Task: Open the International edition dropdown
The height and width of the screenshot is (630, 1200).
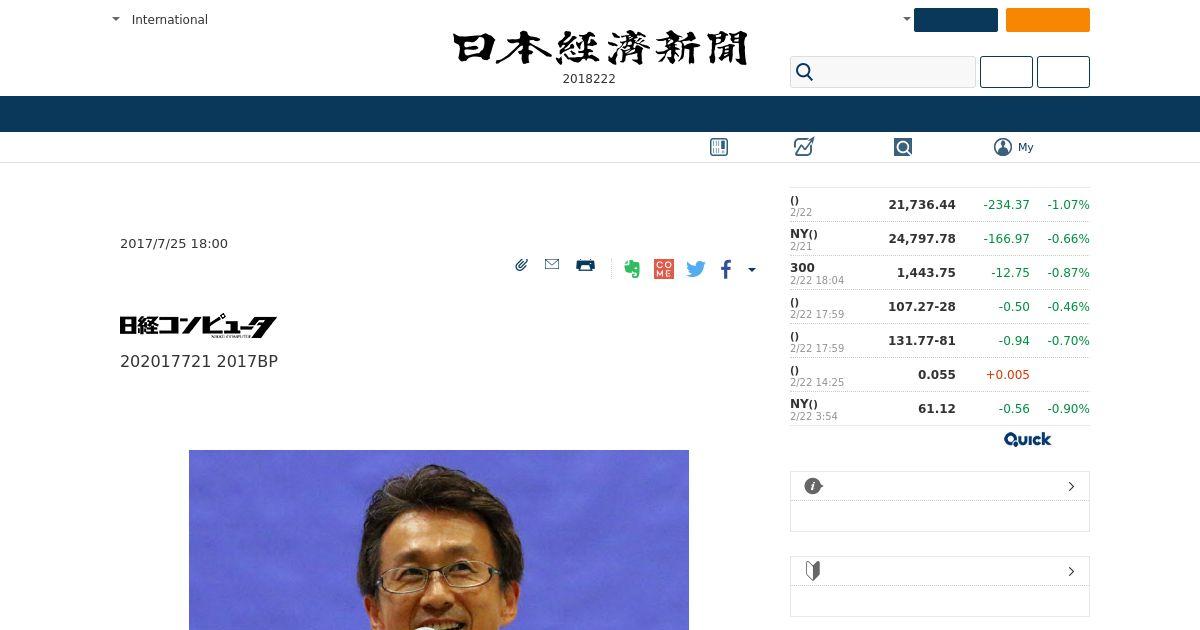Action: click(161, 19)
